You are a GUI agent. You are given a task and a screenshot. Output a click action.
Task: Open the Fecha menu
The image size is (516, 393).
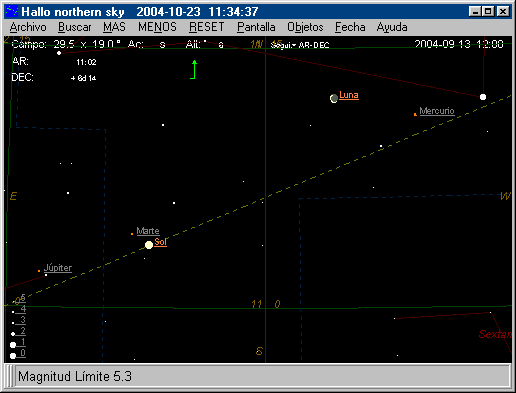(x=350, y=27)
